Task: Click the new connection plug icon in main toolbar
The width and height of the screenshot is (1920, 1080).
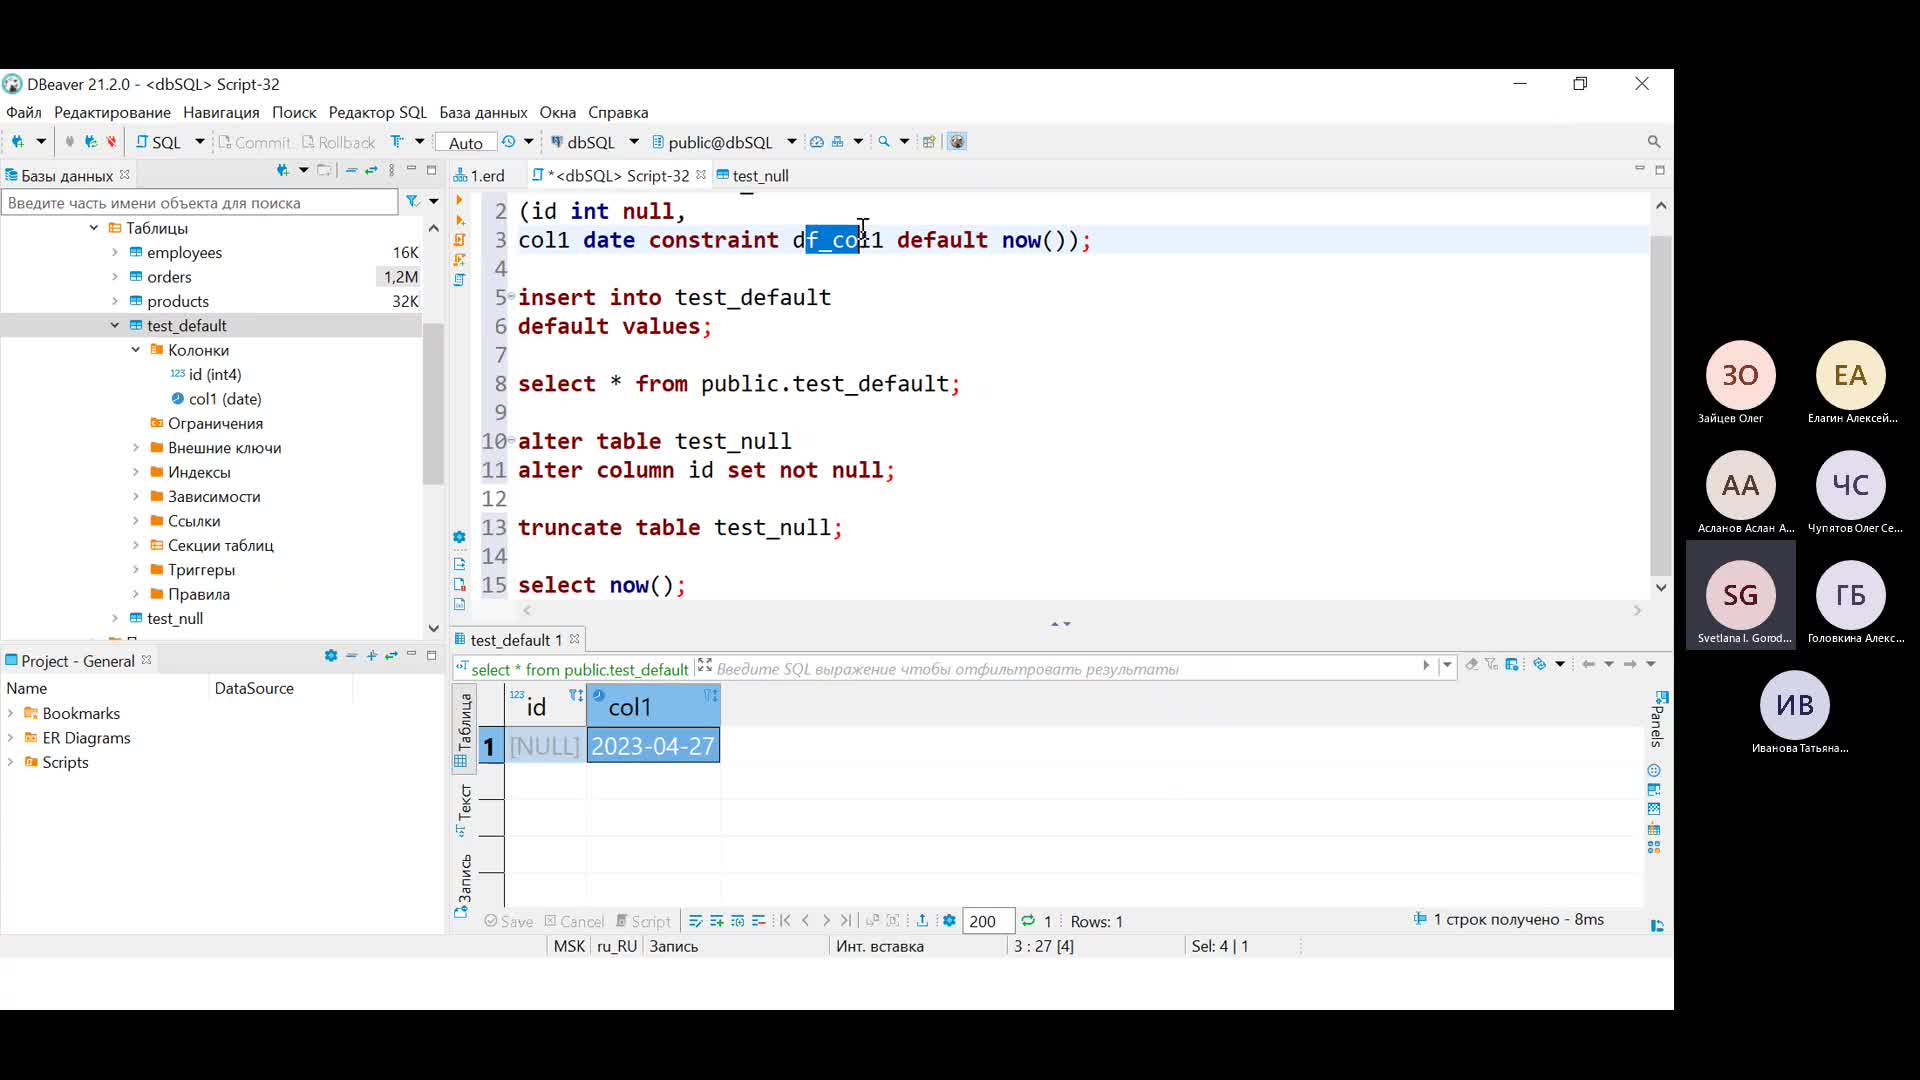Action: [16, 142]
